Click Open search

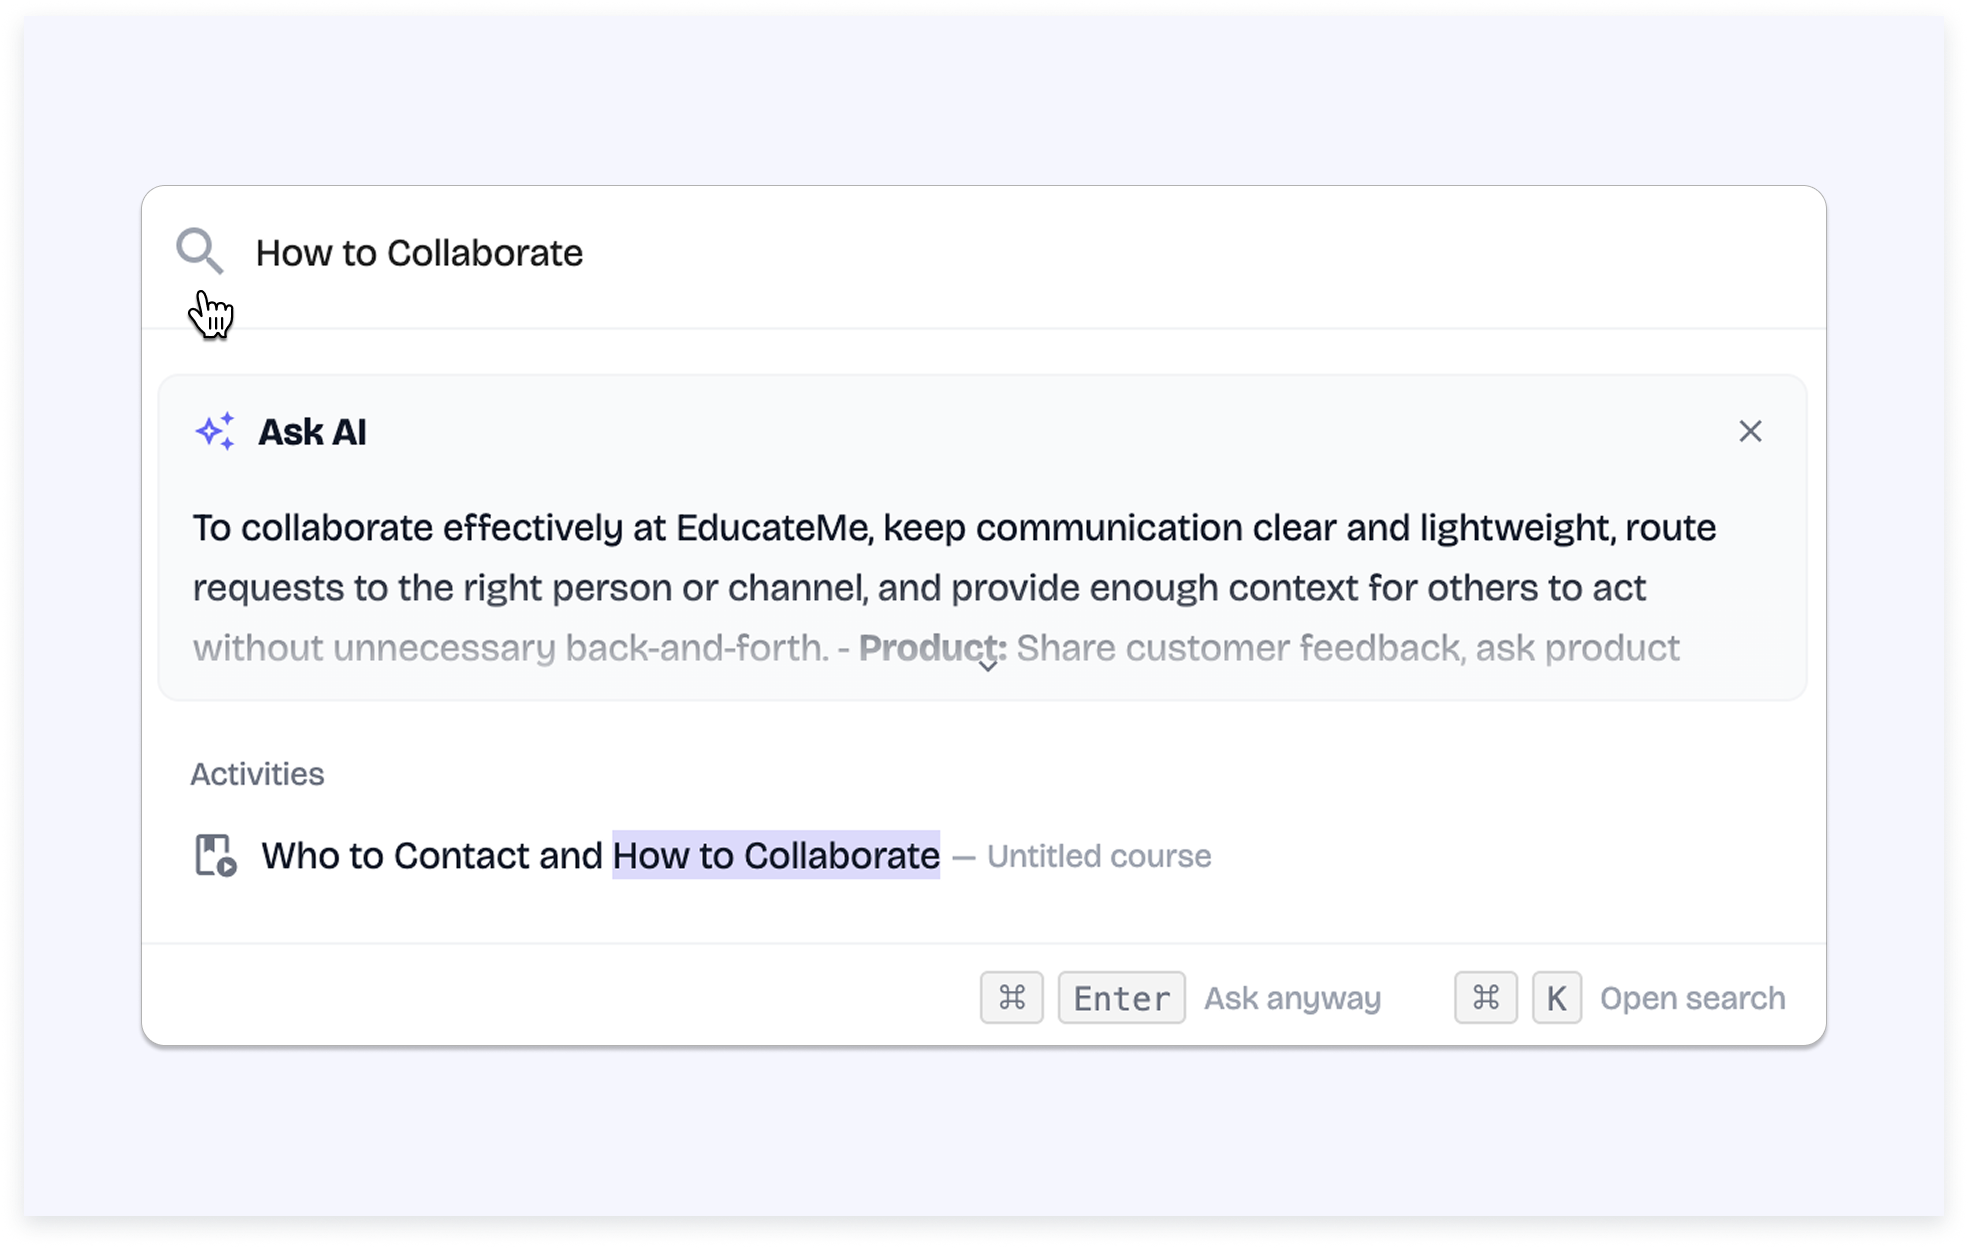1692,998
